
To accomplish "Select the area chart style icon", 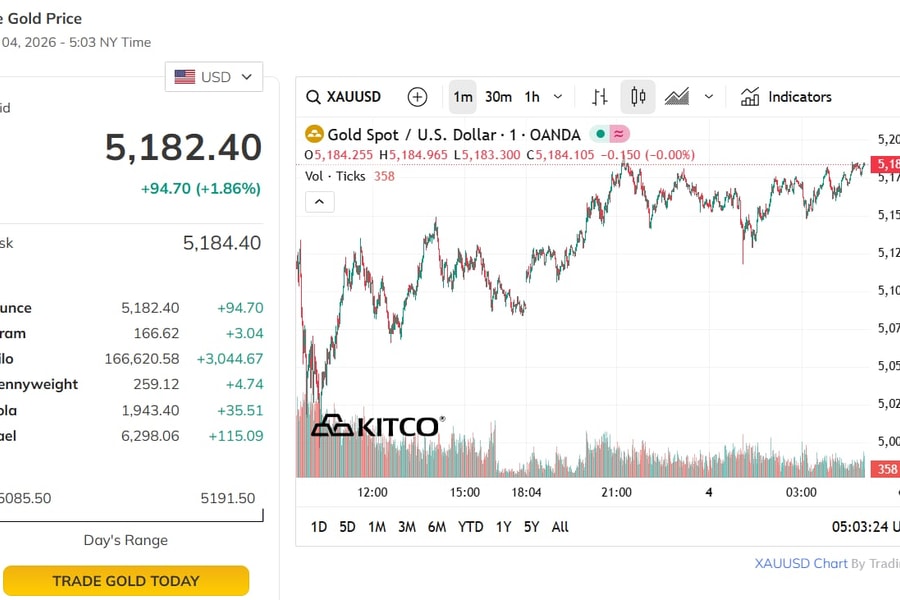I will tap(677, 97).
